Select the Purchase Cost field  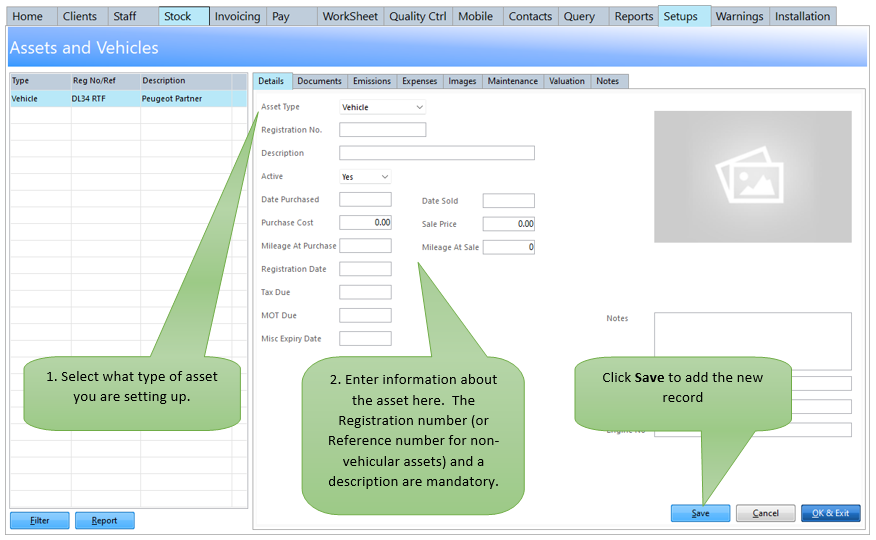(365, 223)
